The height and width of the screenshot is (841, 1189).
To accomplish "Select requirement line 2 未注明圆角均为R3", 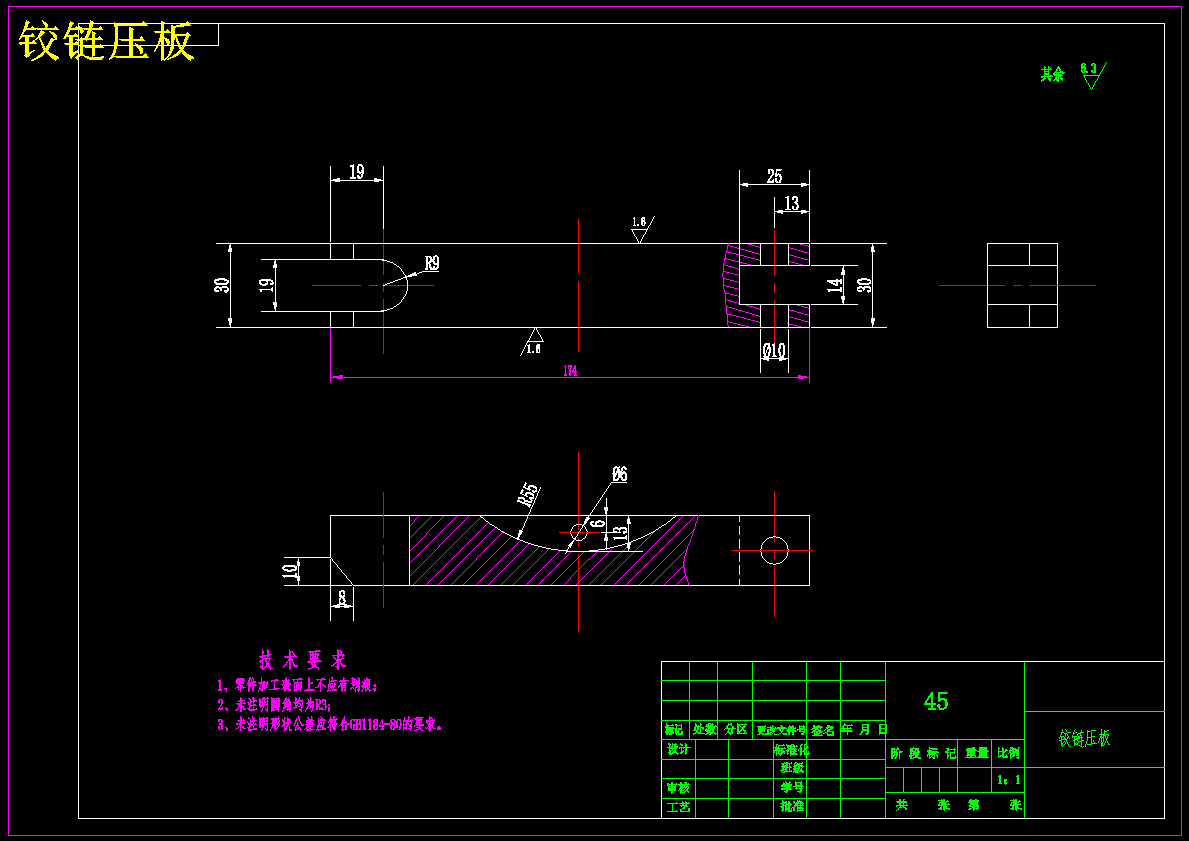I will tap(275, 705).
